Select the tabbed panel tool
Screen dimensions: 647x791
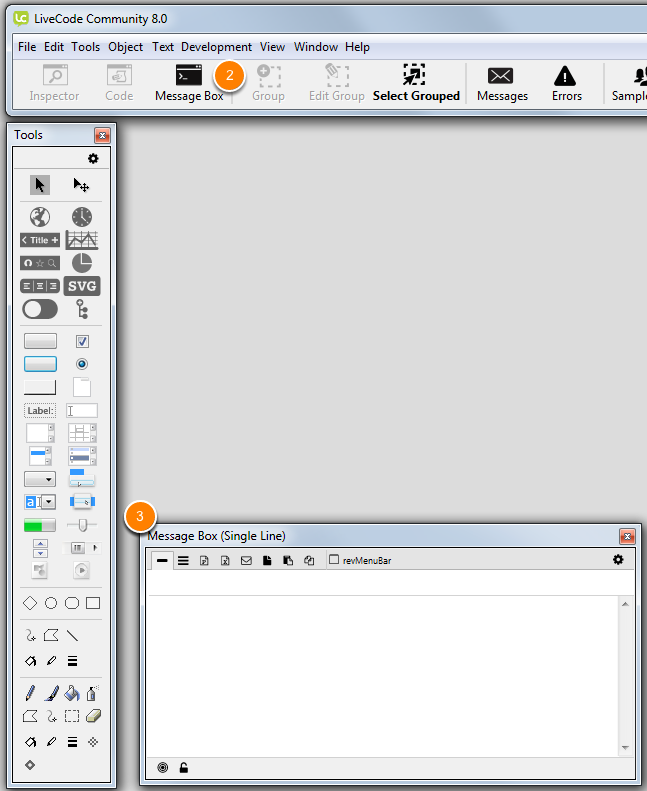pos(82,387)
